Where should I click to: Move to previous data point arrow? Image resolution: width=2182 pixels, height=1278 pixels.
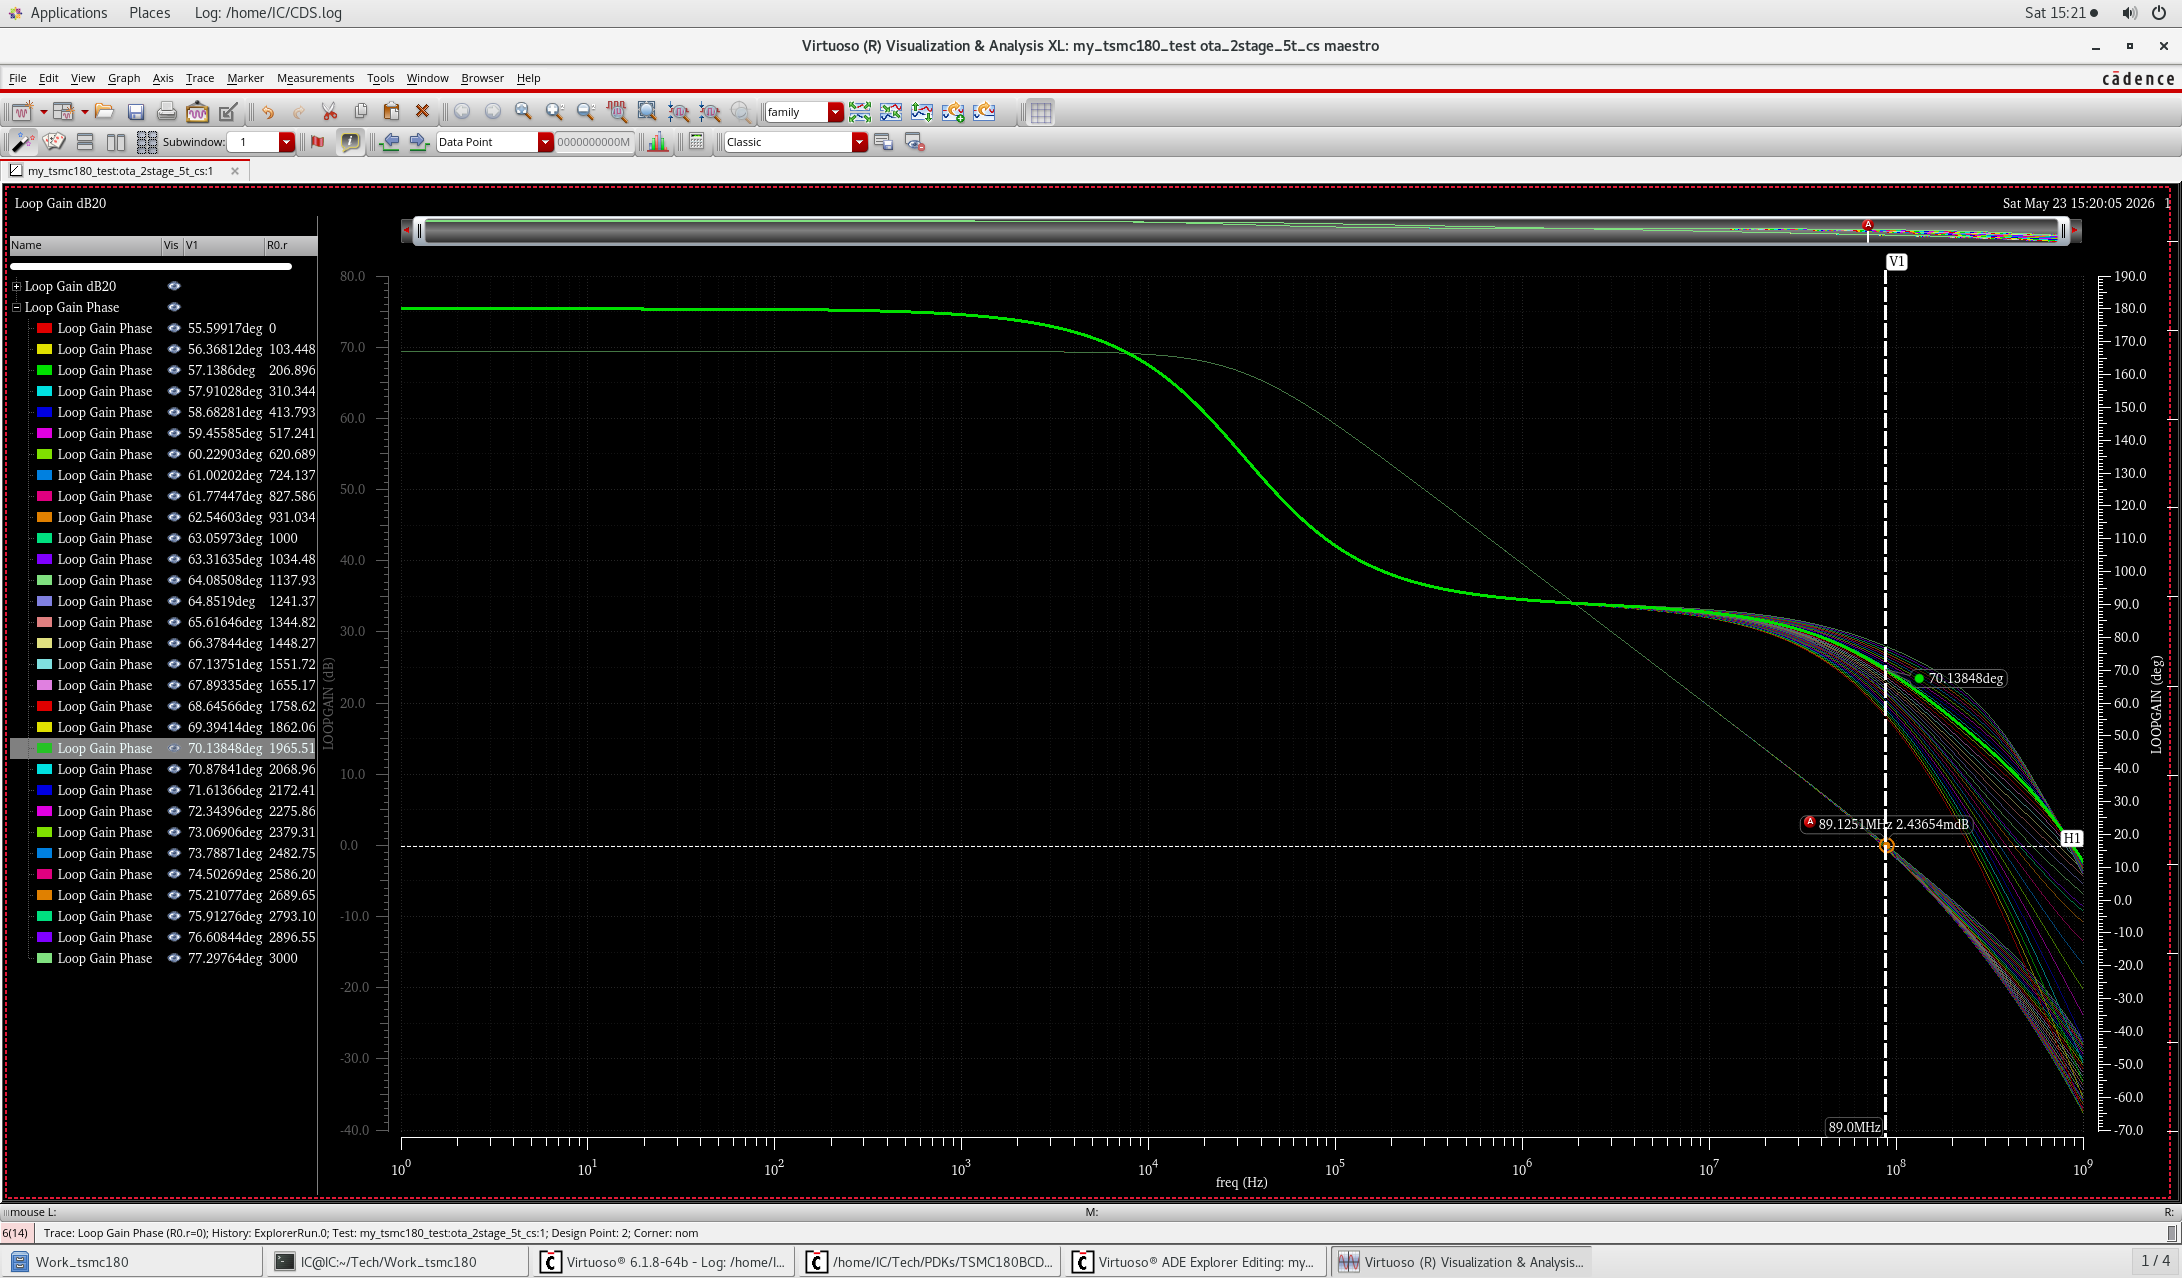tap(390, 142)
